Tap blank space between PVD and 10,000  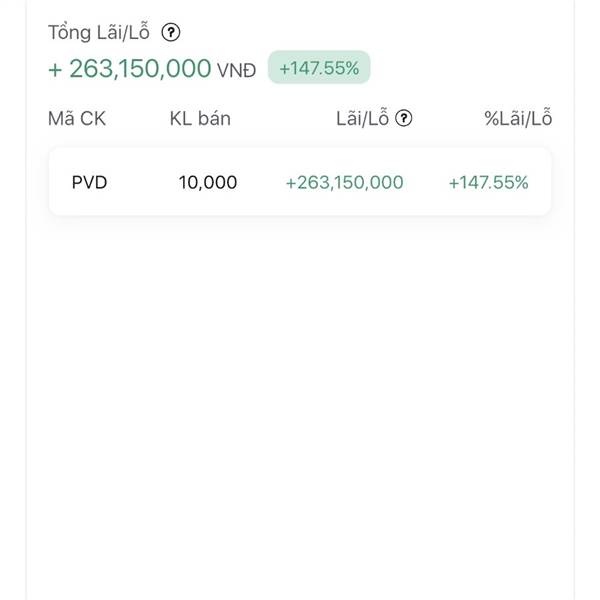click(x=142, y=182)
